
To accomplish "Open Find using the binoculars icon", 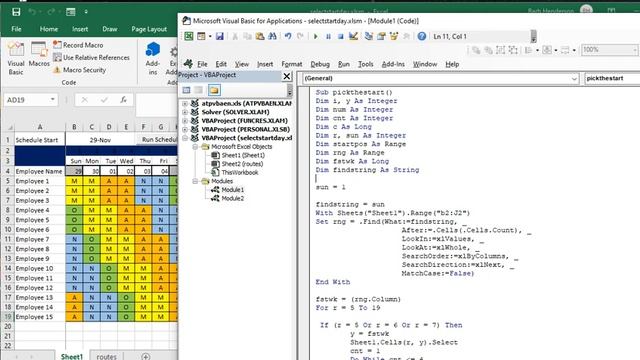I will point(272,36).
